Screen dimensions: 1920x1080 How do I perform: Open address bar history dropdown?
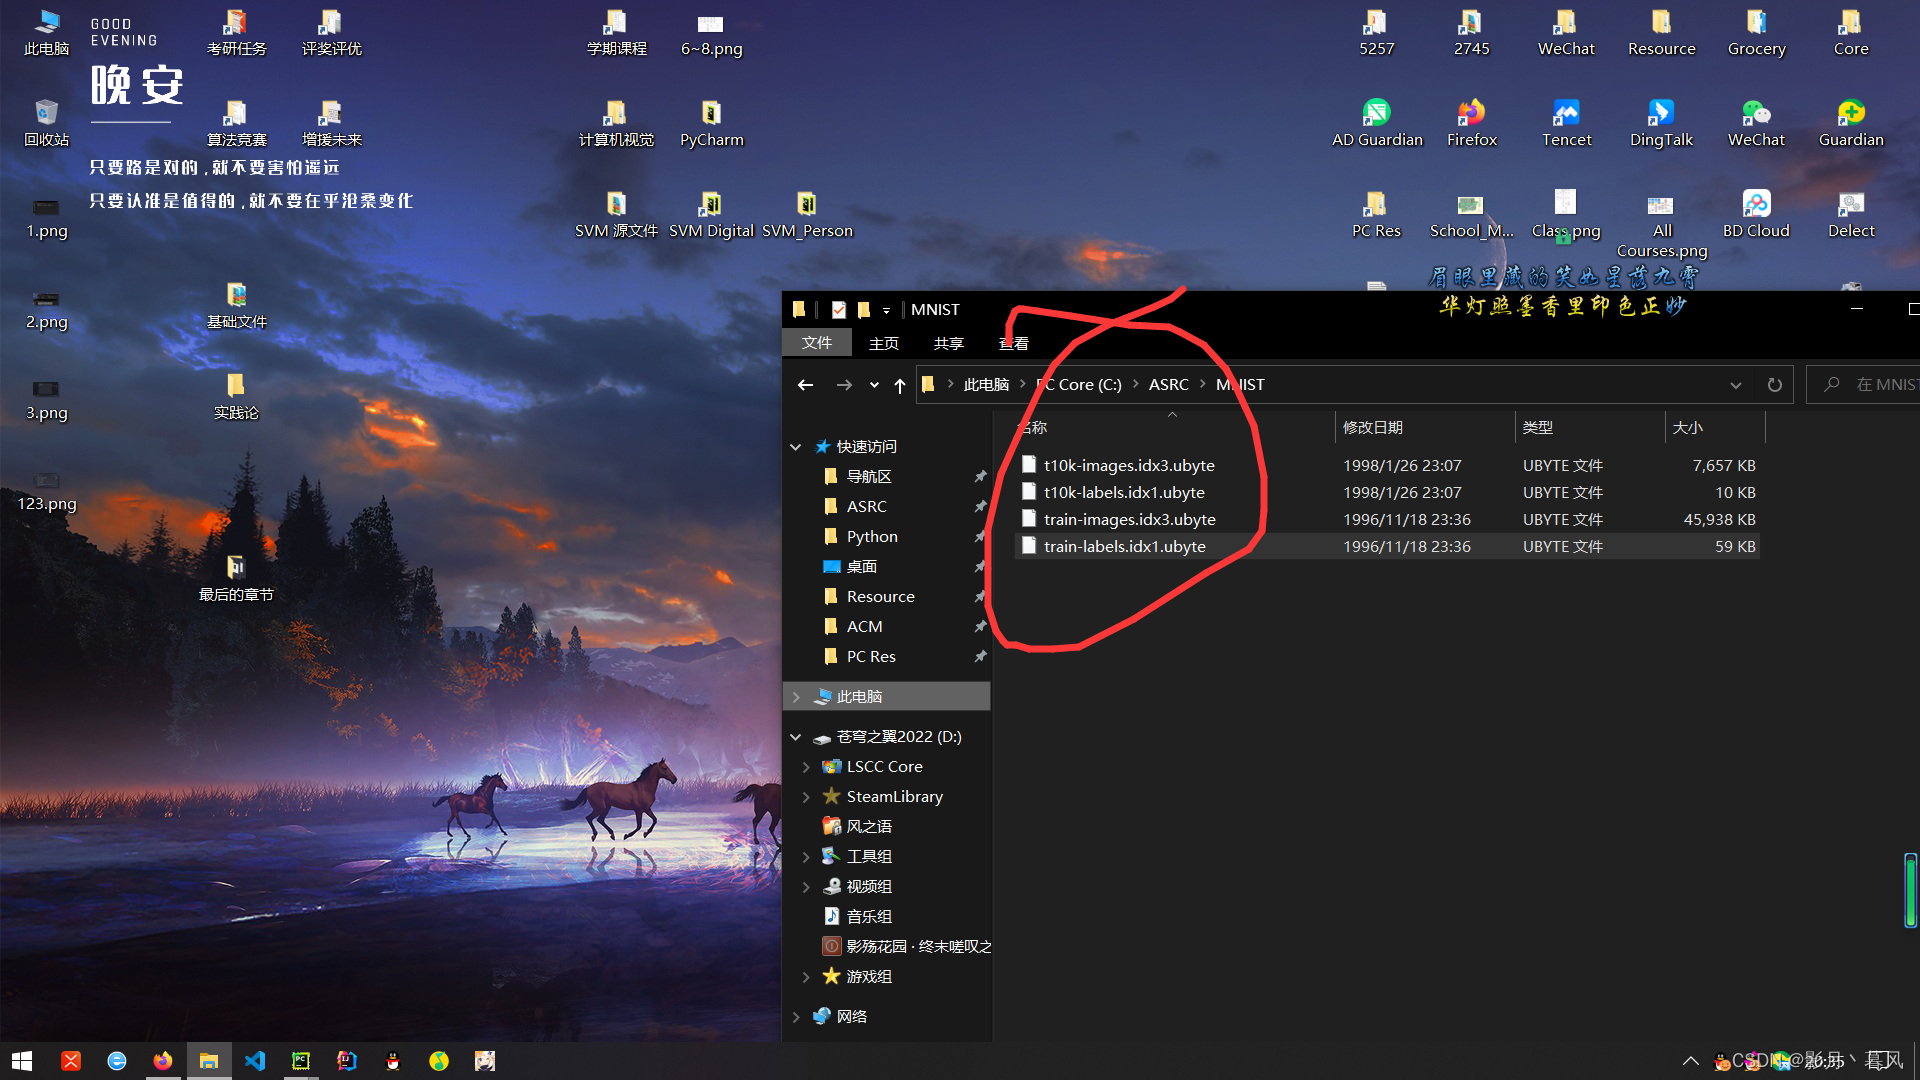pyautogui.click(x=1736, y=385)
